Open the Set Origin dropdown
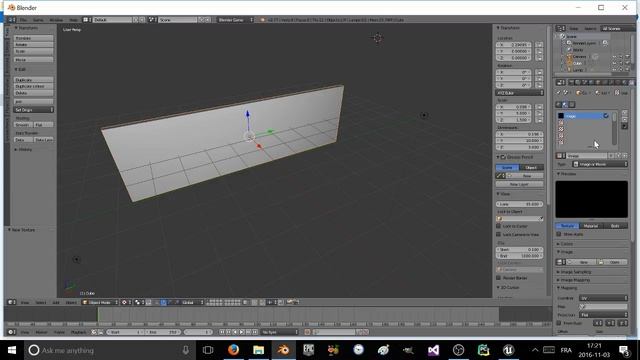Viewport: 640px width, 360px height. pos(33,110)
